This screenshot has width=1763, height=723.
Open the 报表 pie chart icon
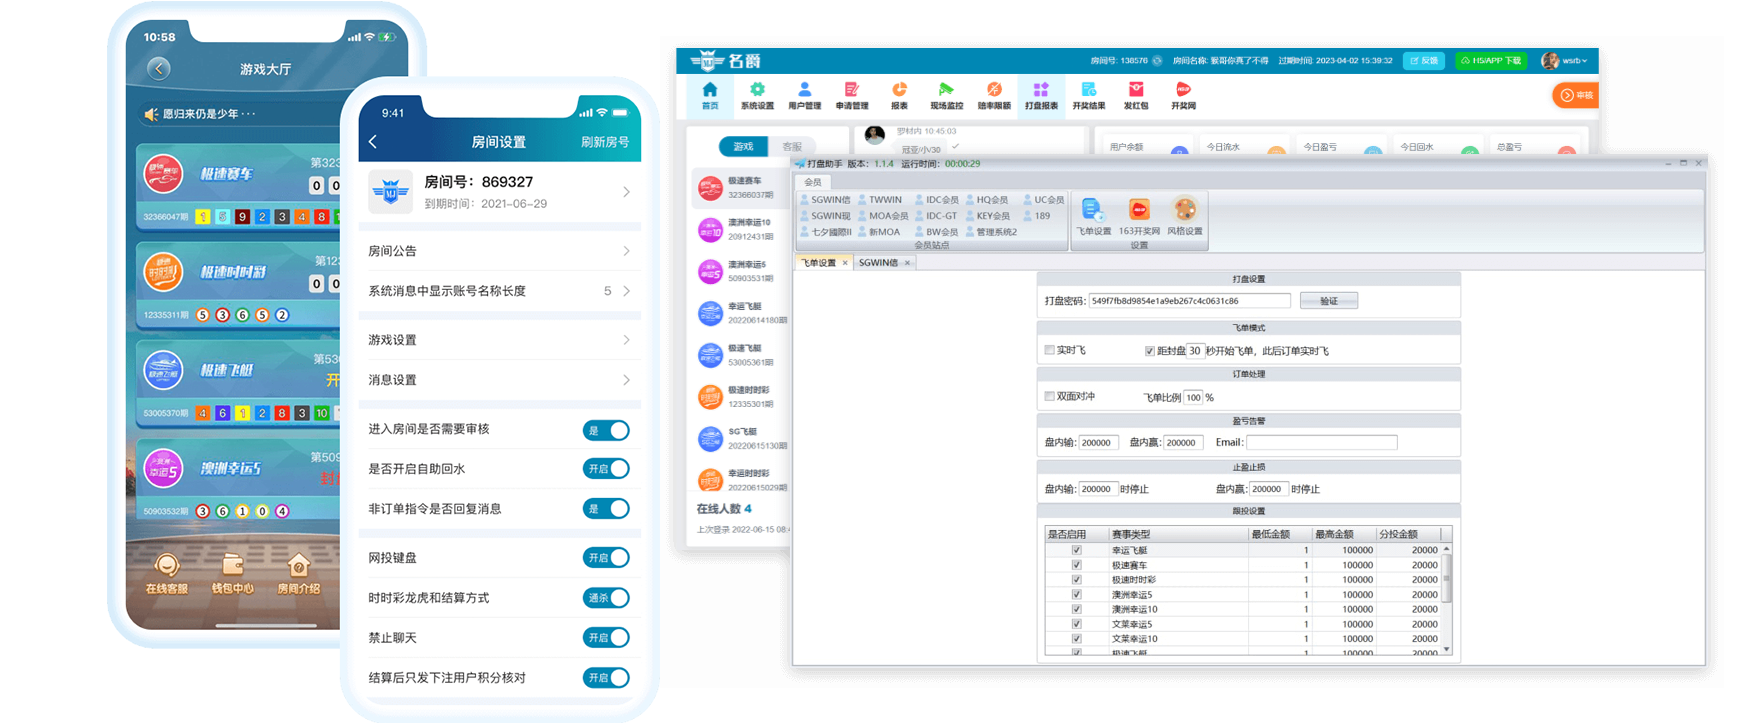point(899,91)
